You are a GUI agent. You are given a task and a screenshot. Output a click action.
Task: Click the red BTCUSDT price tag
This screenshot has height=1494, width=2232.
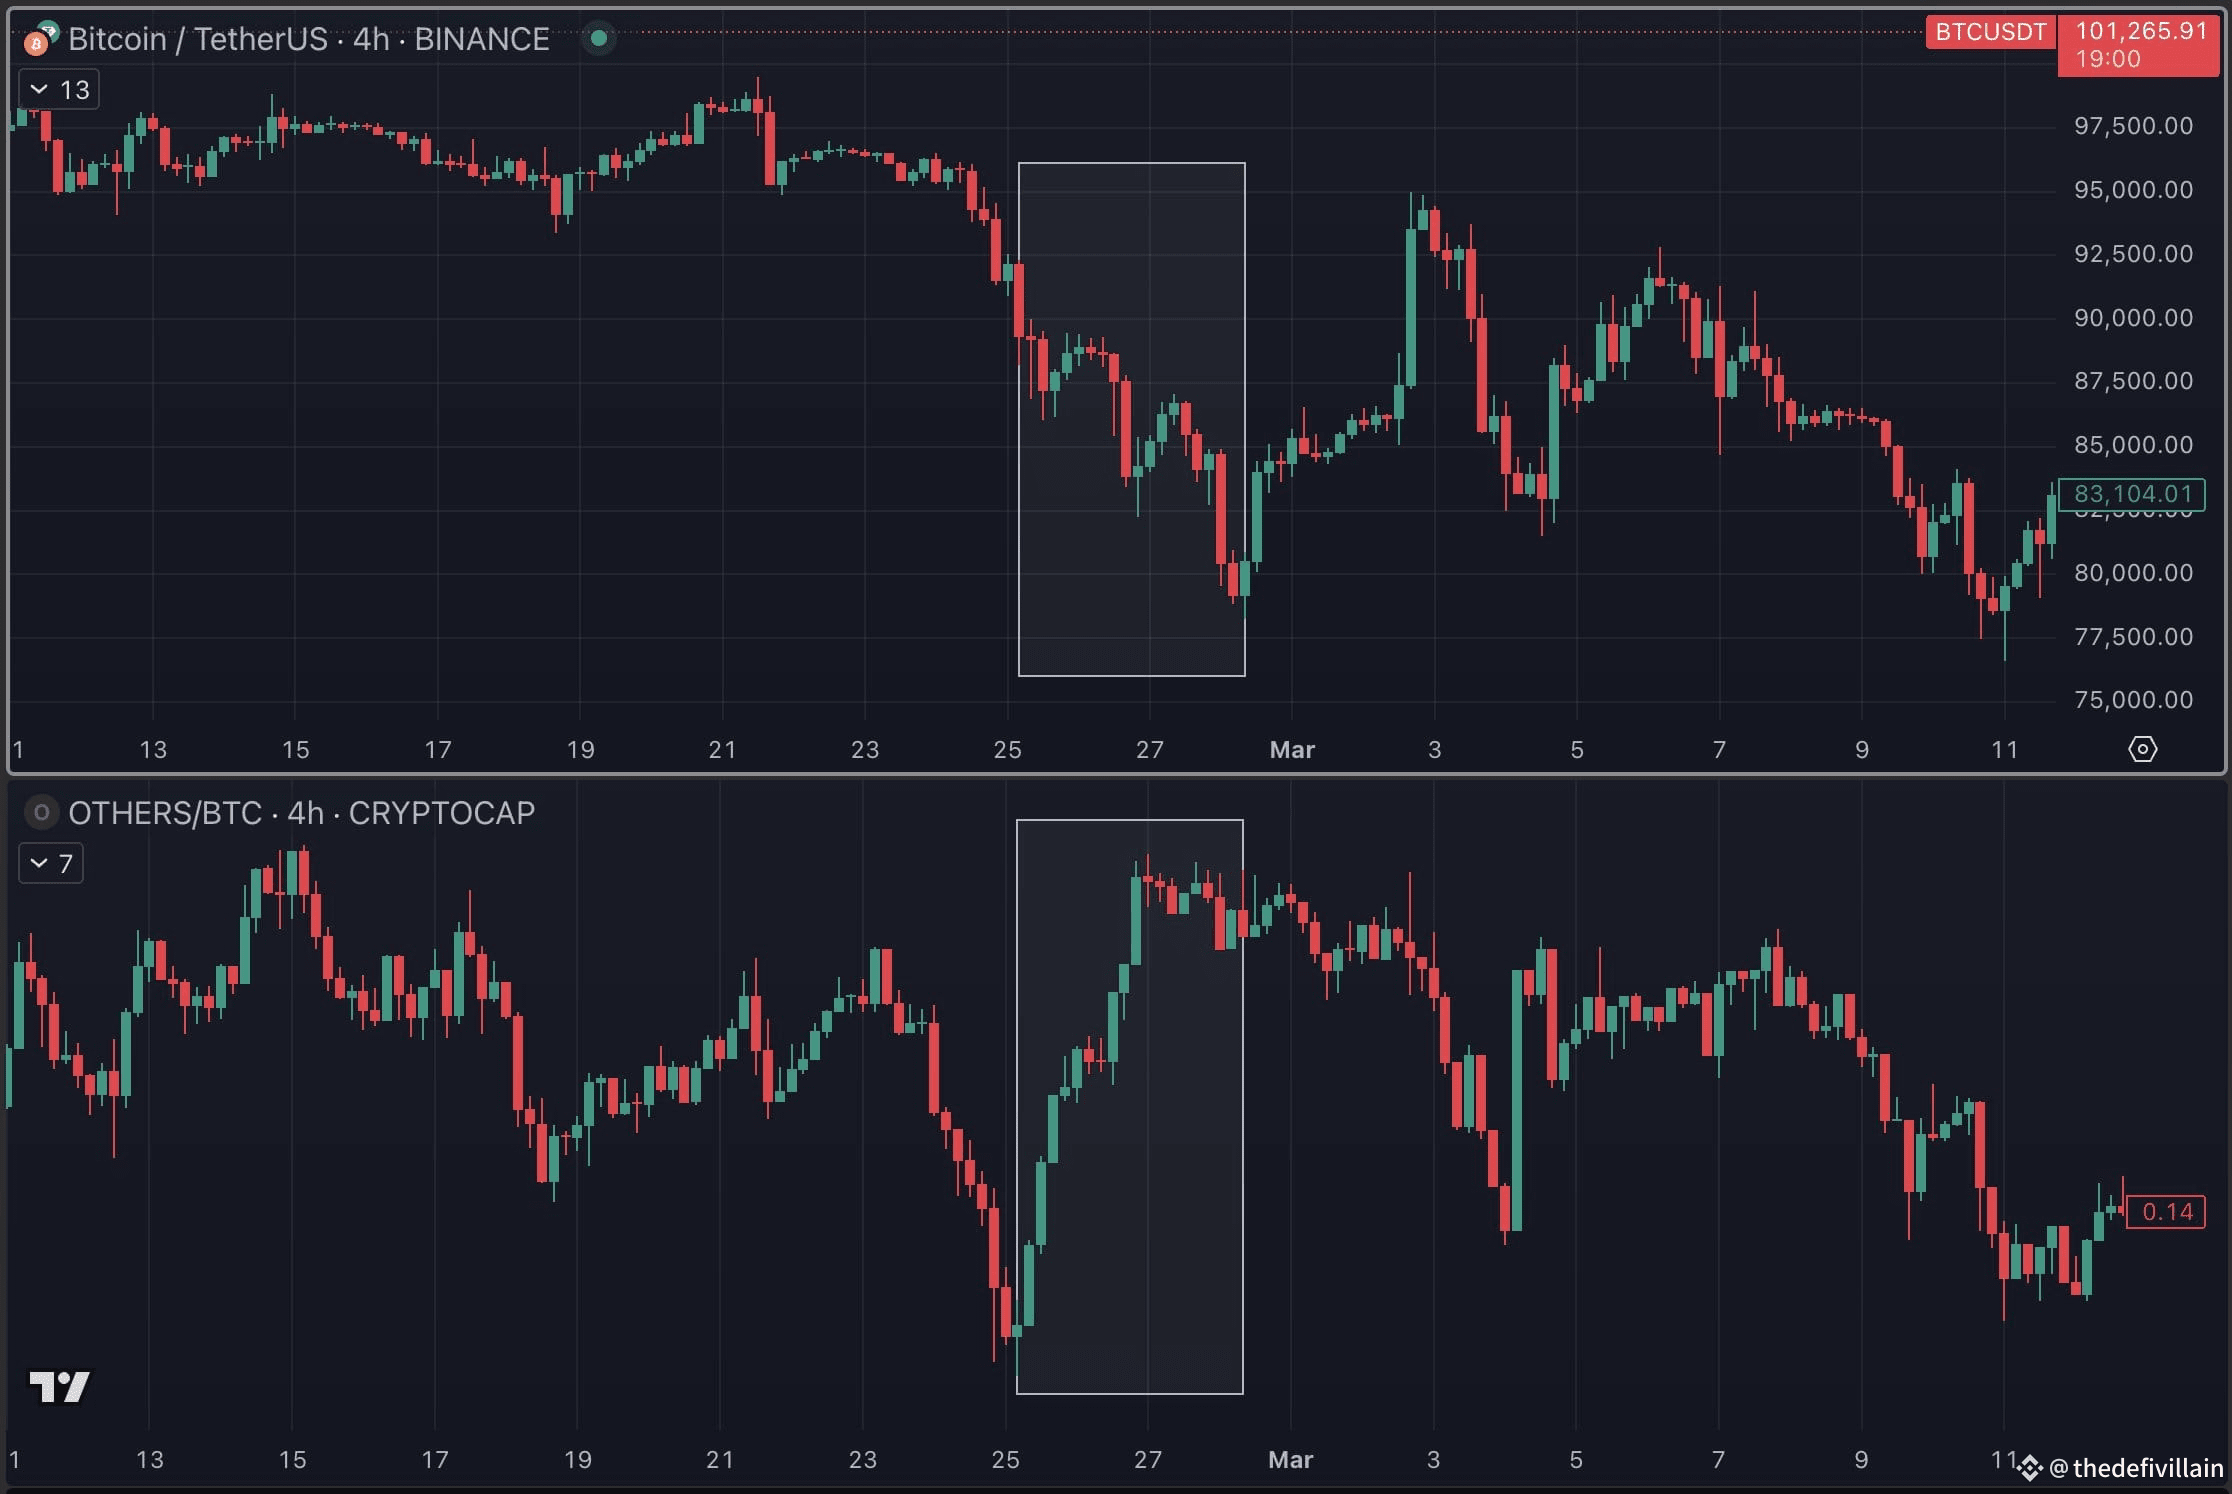pyautogui.click(x=1990, y=32)
